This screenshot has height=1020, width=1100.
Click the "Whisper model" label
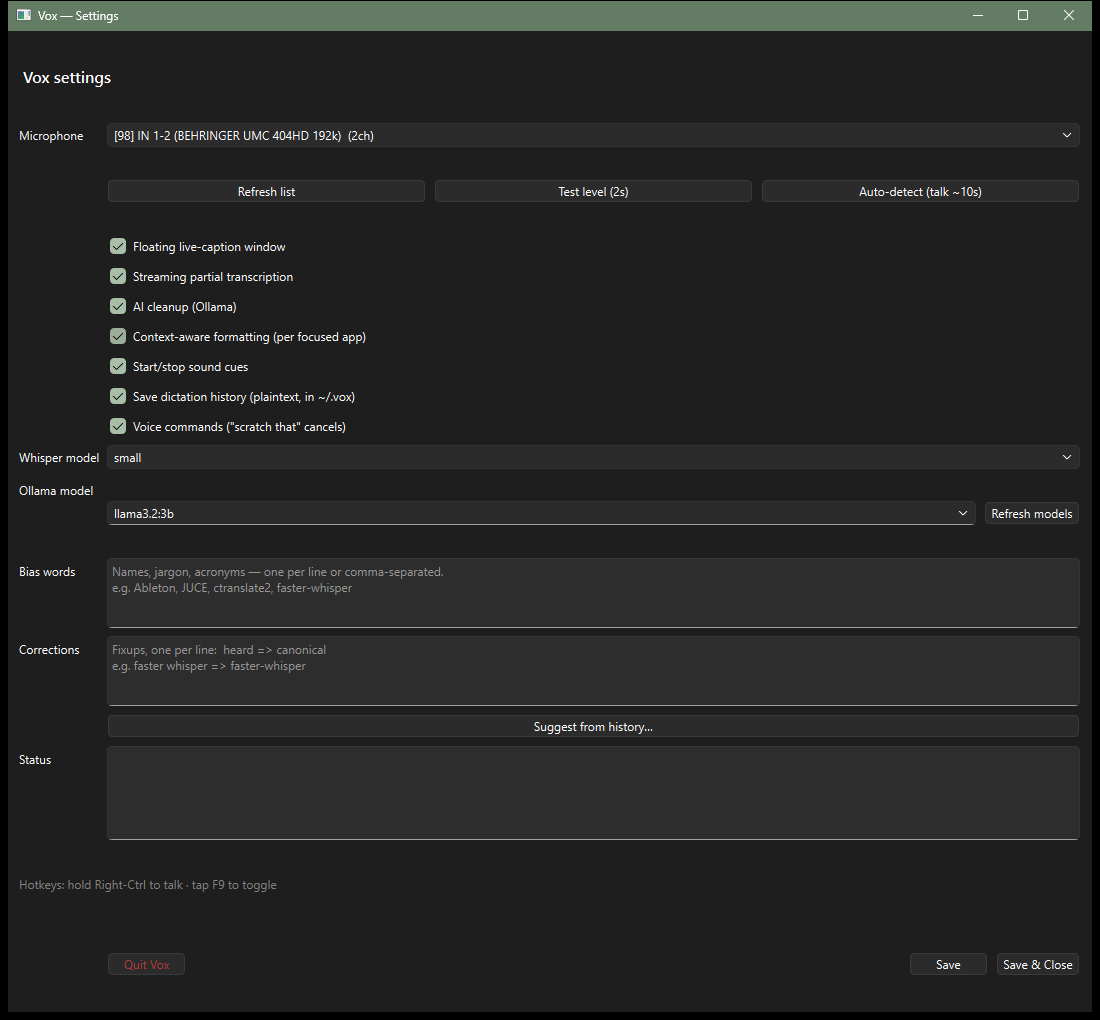click(59, 458)
